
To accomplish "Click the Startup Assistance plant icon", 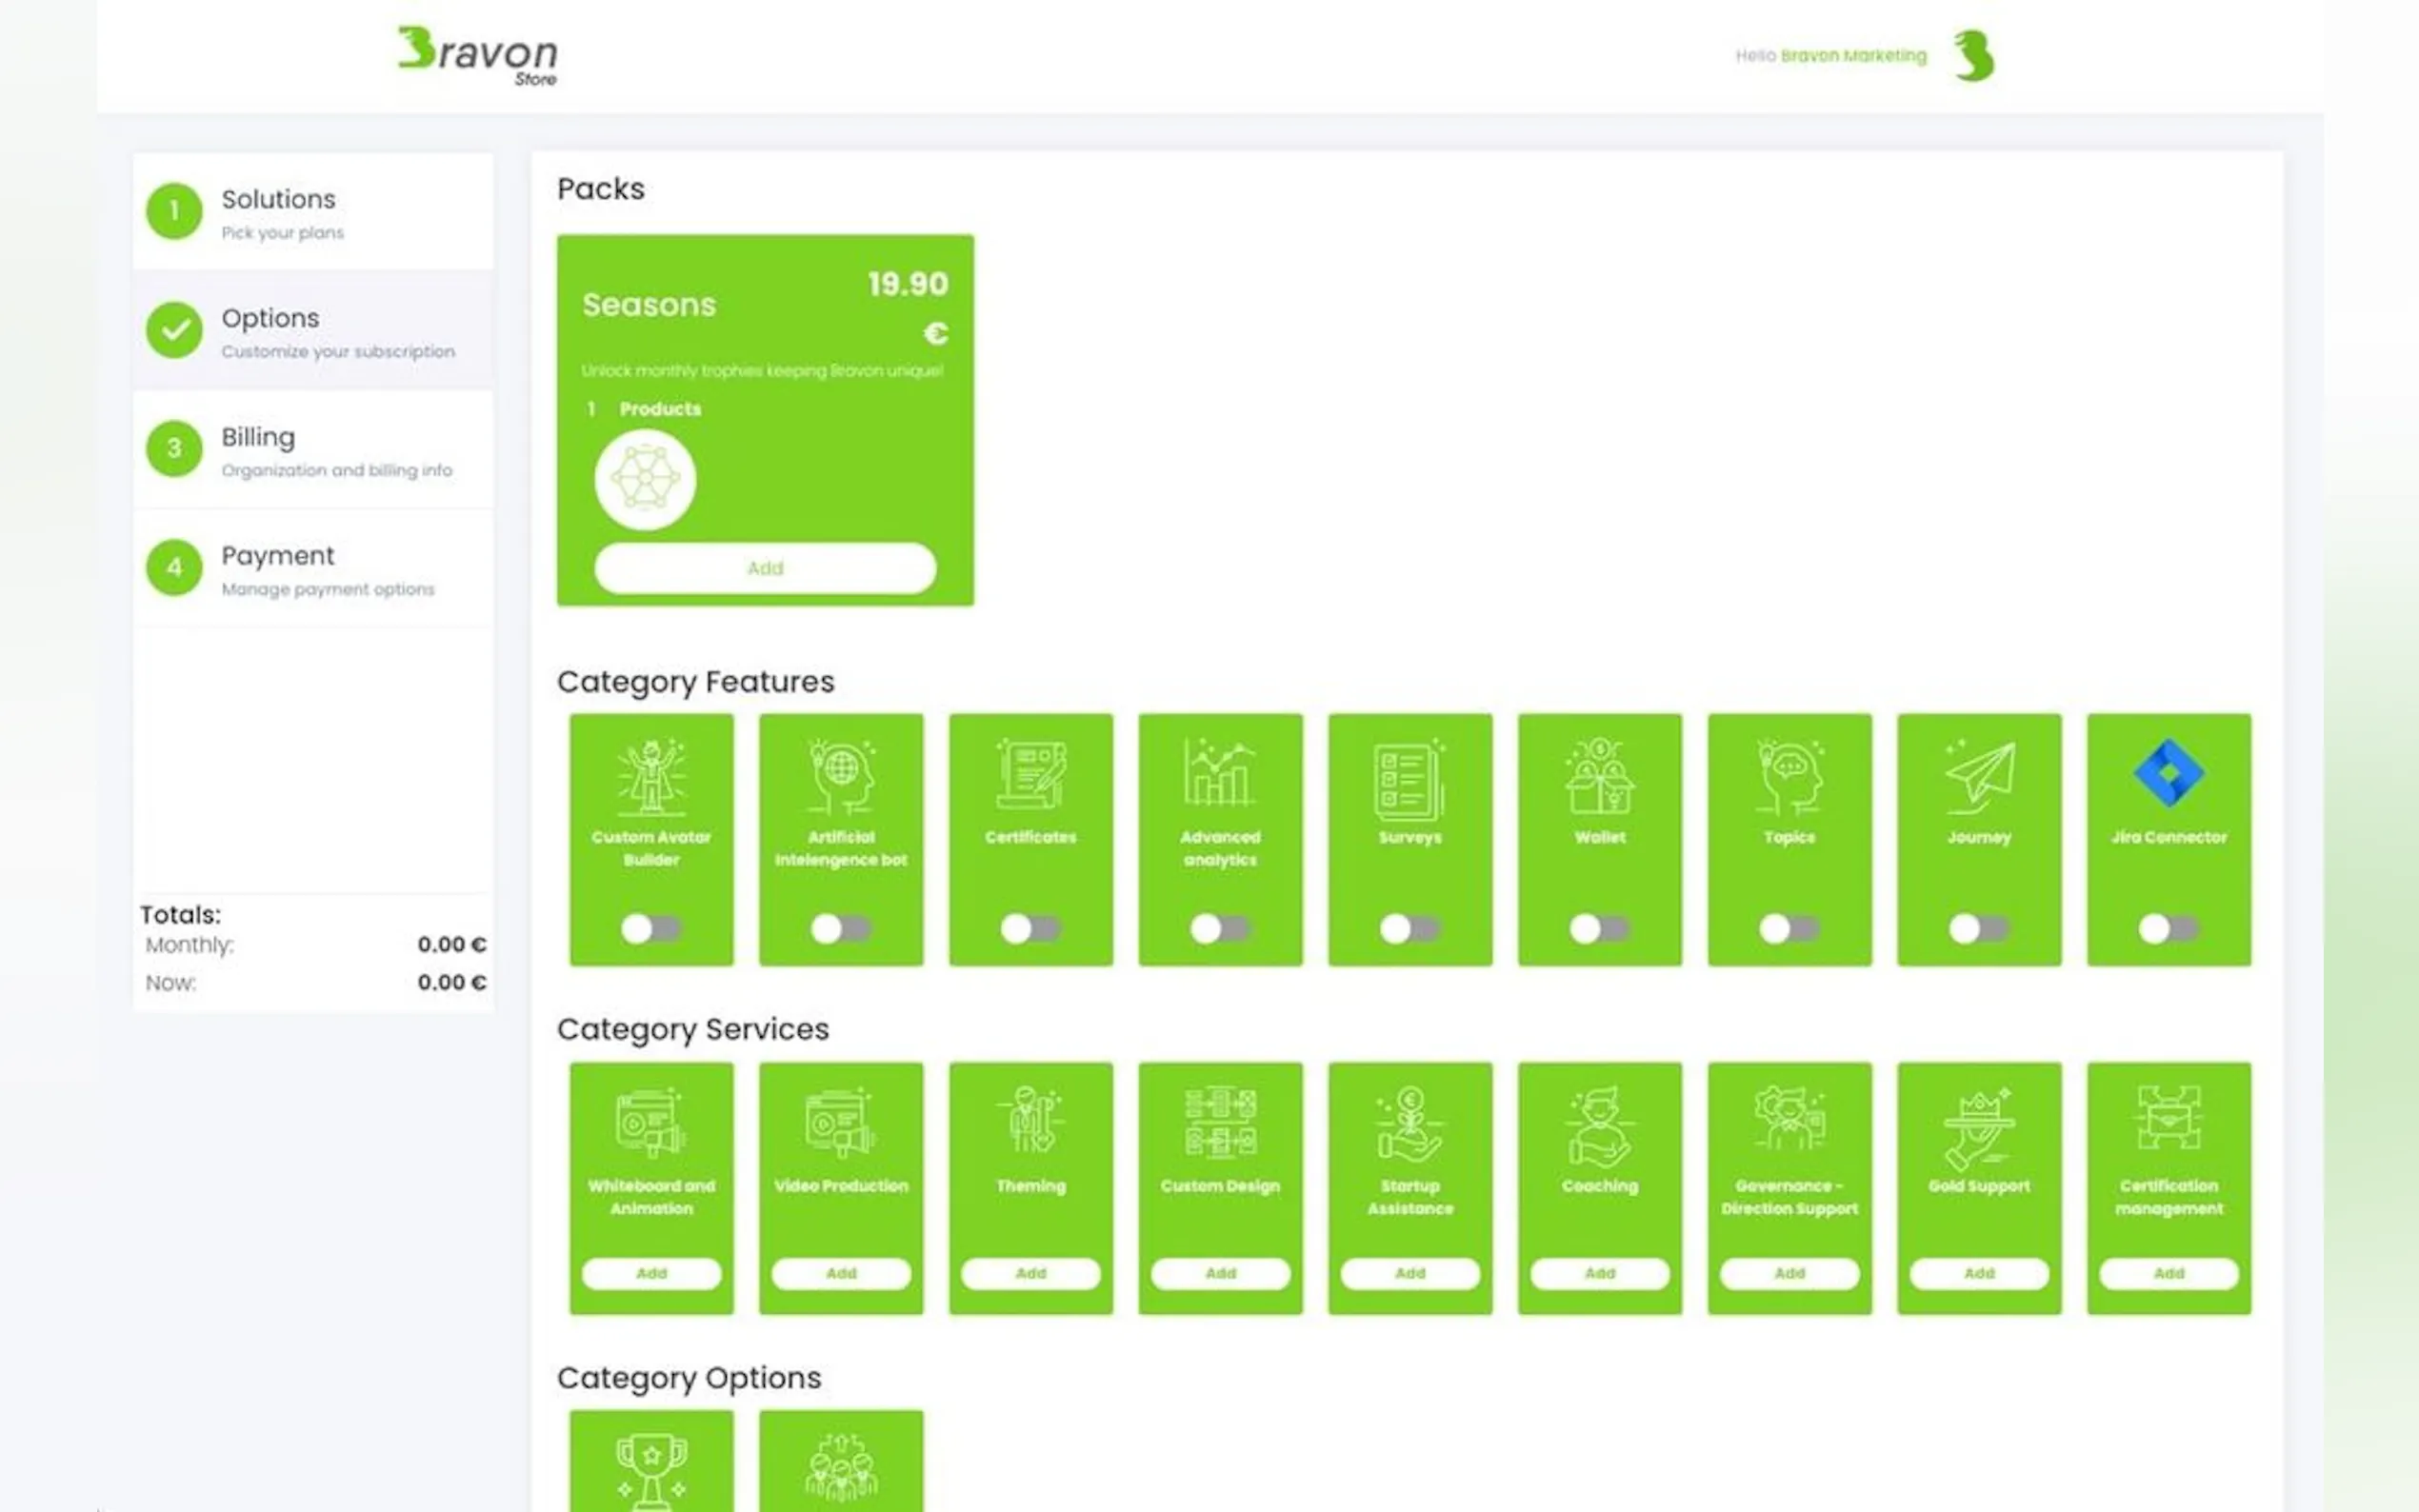I will 1410,1125.
